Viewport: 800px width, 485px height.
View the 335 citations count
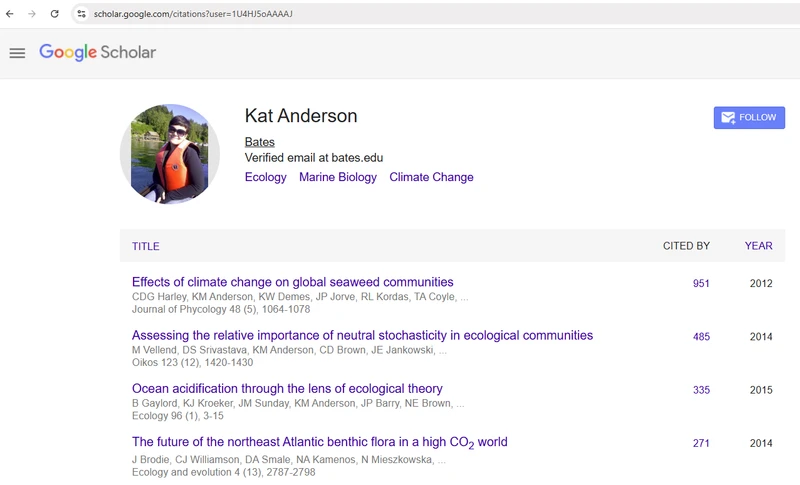pos(701,390)
